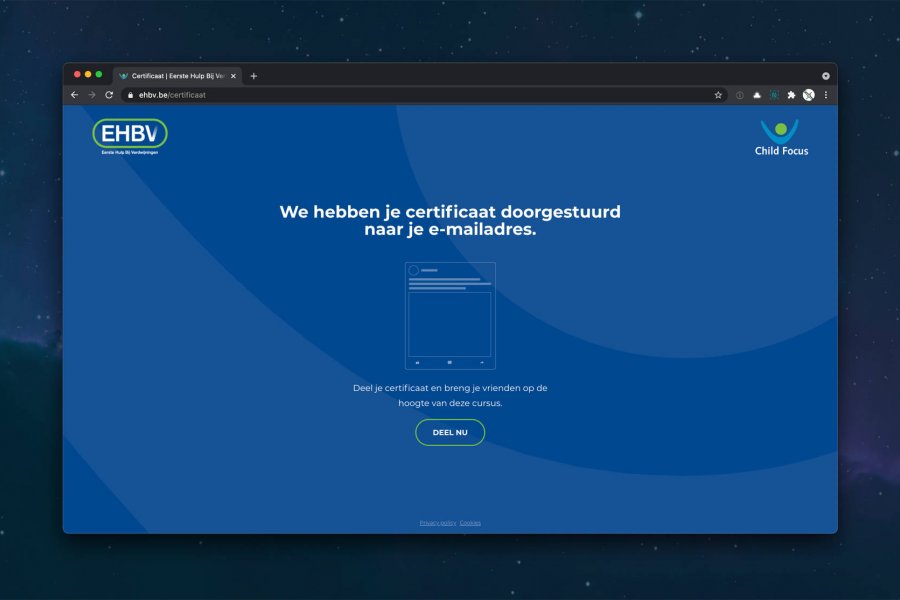Open the Privacy policy link
This screenshot has height=600, width=900.
tap(438, 523)
